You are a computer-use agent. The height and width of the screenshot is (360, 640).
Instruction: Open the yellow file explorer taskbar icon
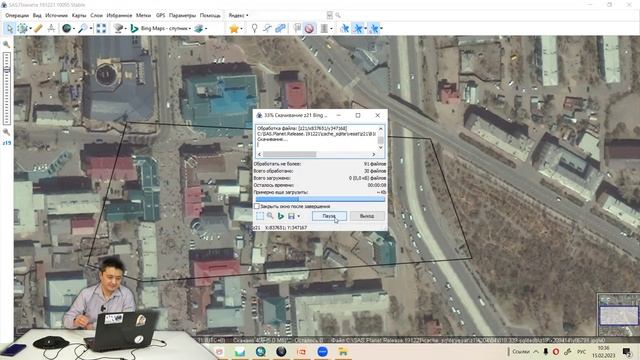click(x=343, y=351)
